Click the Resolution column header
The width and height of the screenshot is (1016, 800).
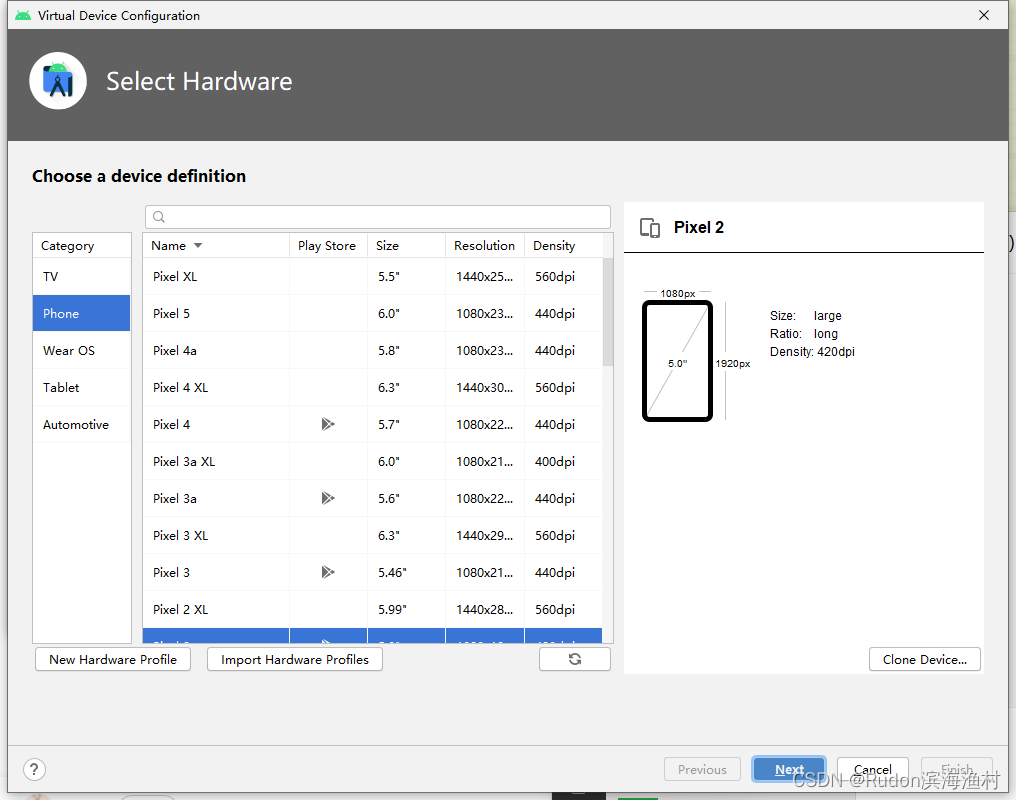485,246
